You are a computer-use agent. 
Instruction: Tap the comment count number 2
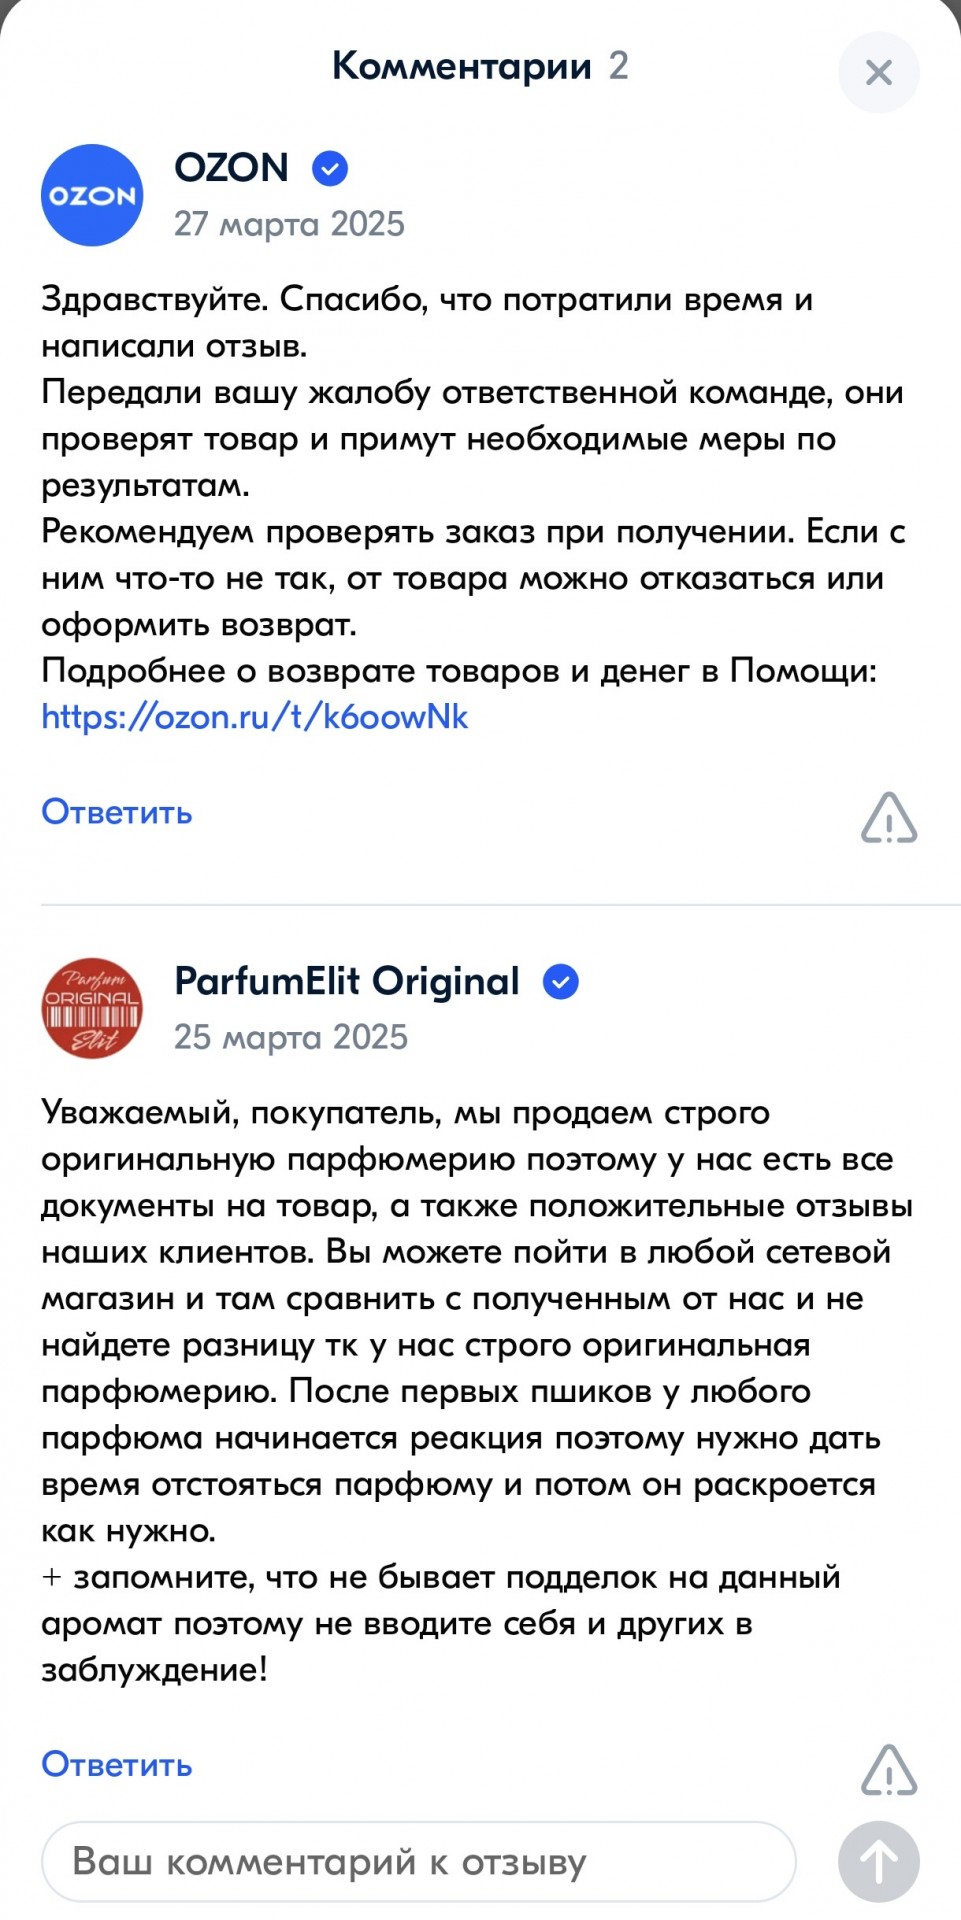(619, 66)
